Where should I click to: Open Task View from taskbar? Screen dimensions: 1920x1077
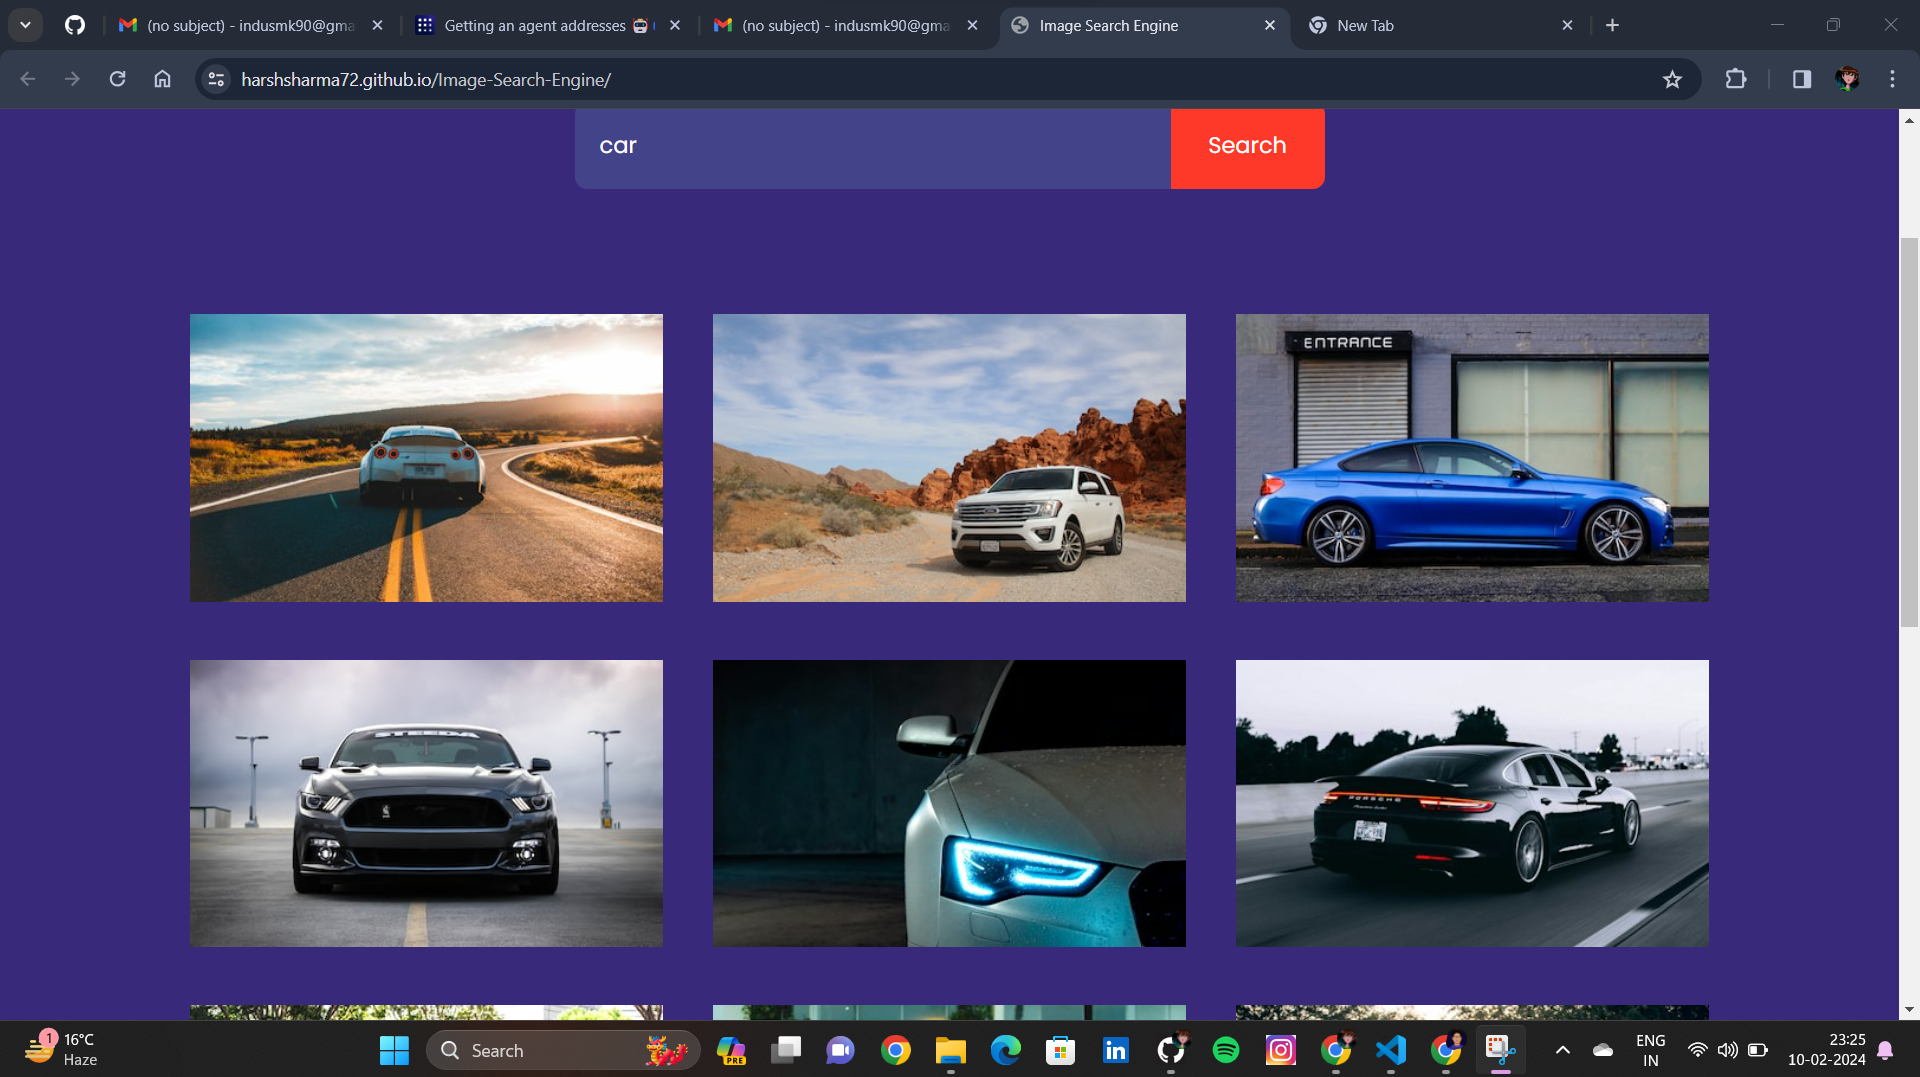(x=786, y=1050)
